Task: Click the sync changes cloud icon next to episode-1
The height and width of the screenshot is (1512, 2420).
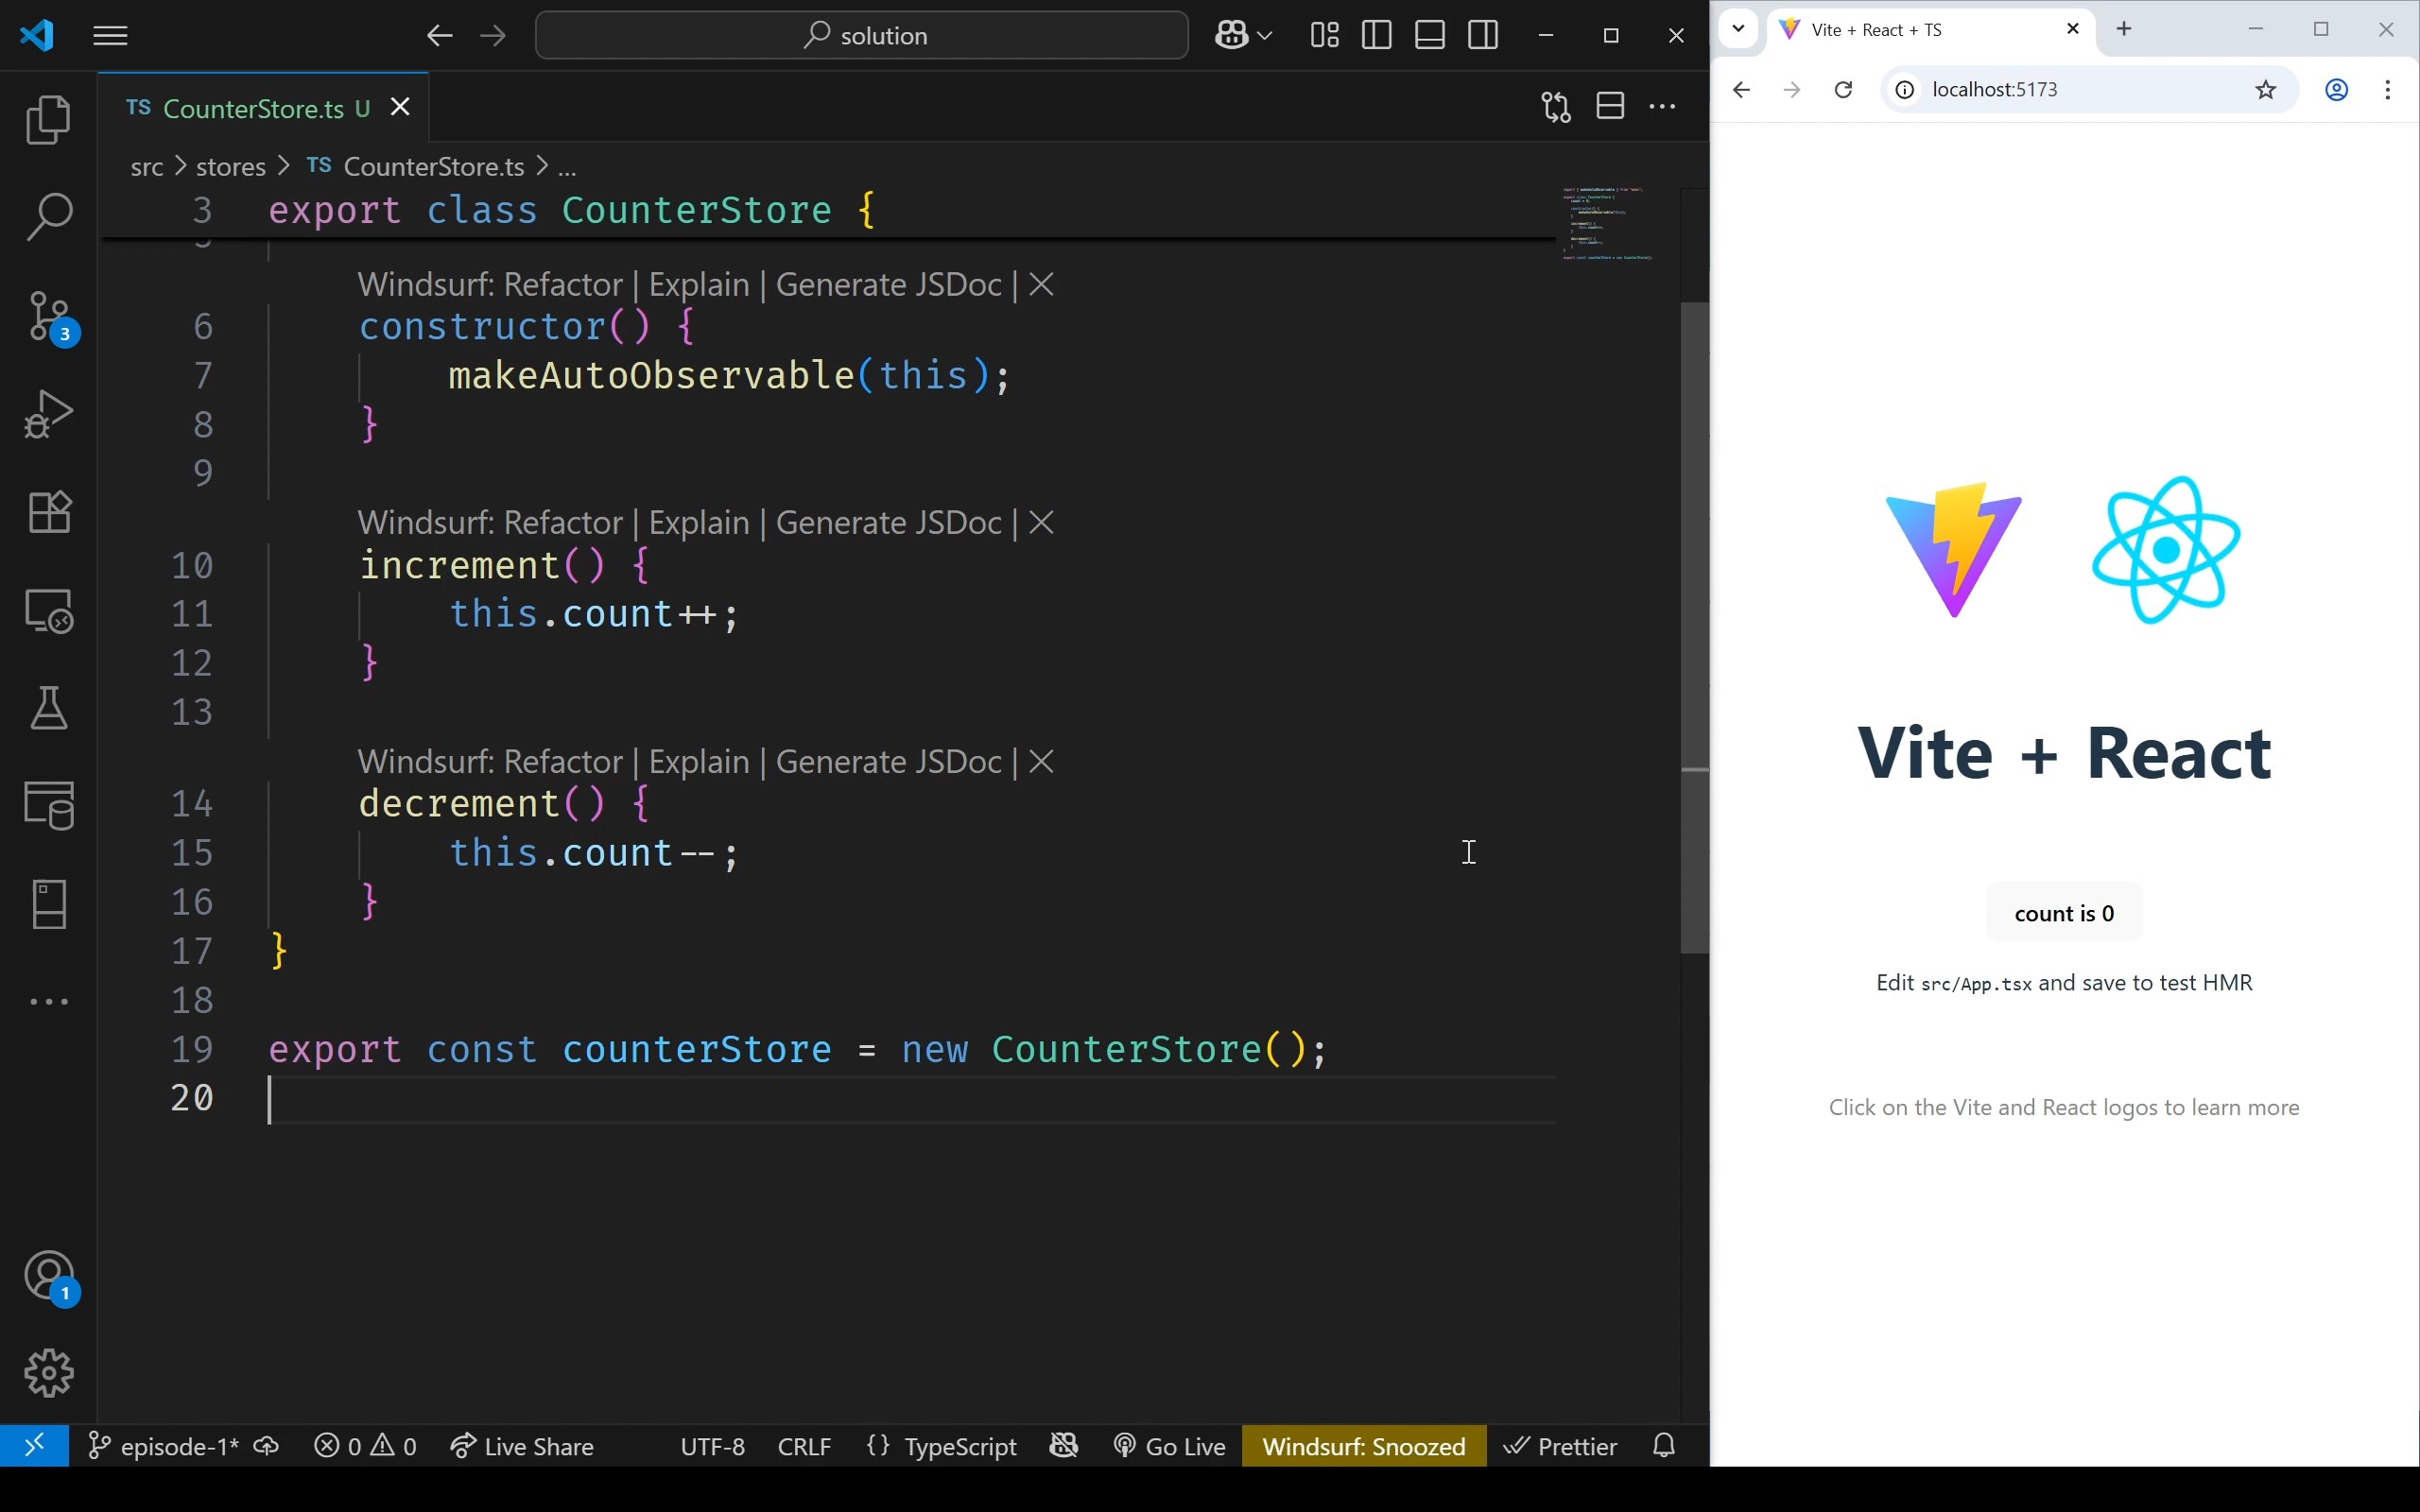Action: tap(265, 1445)
